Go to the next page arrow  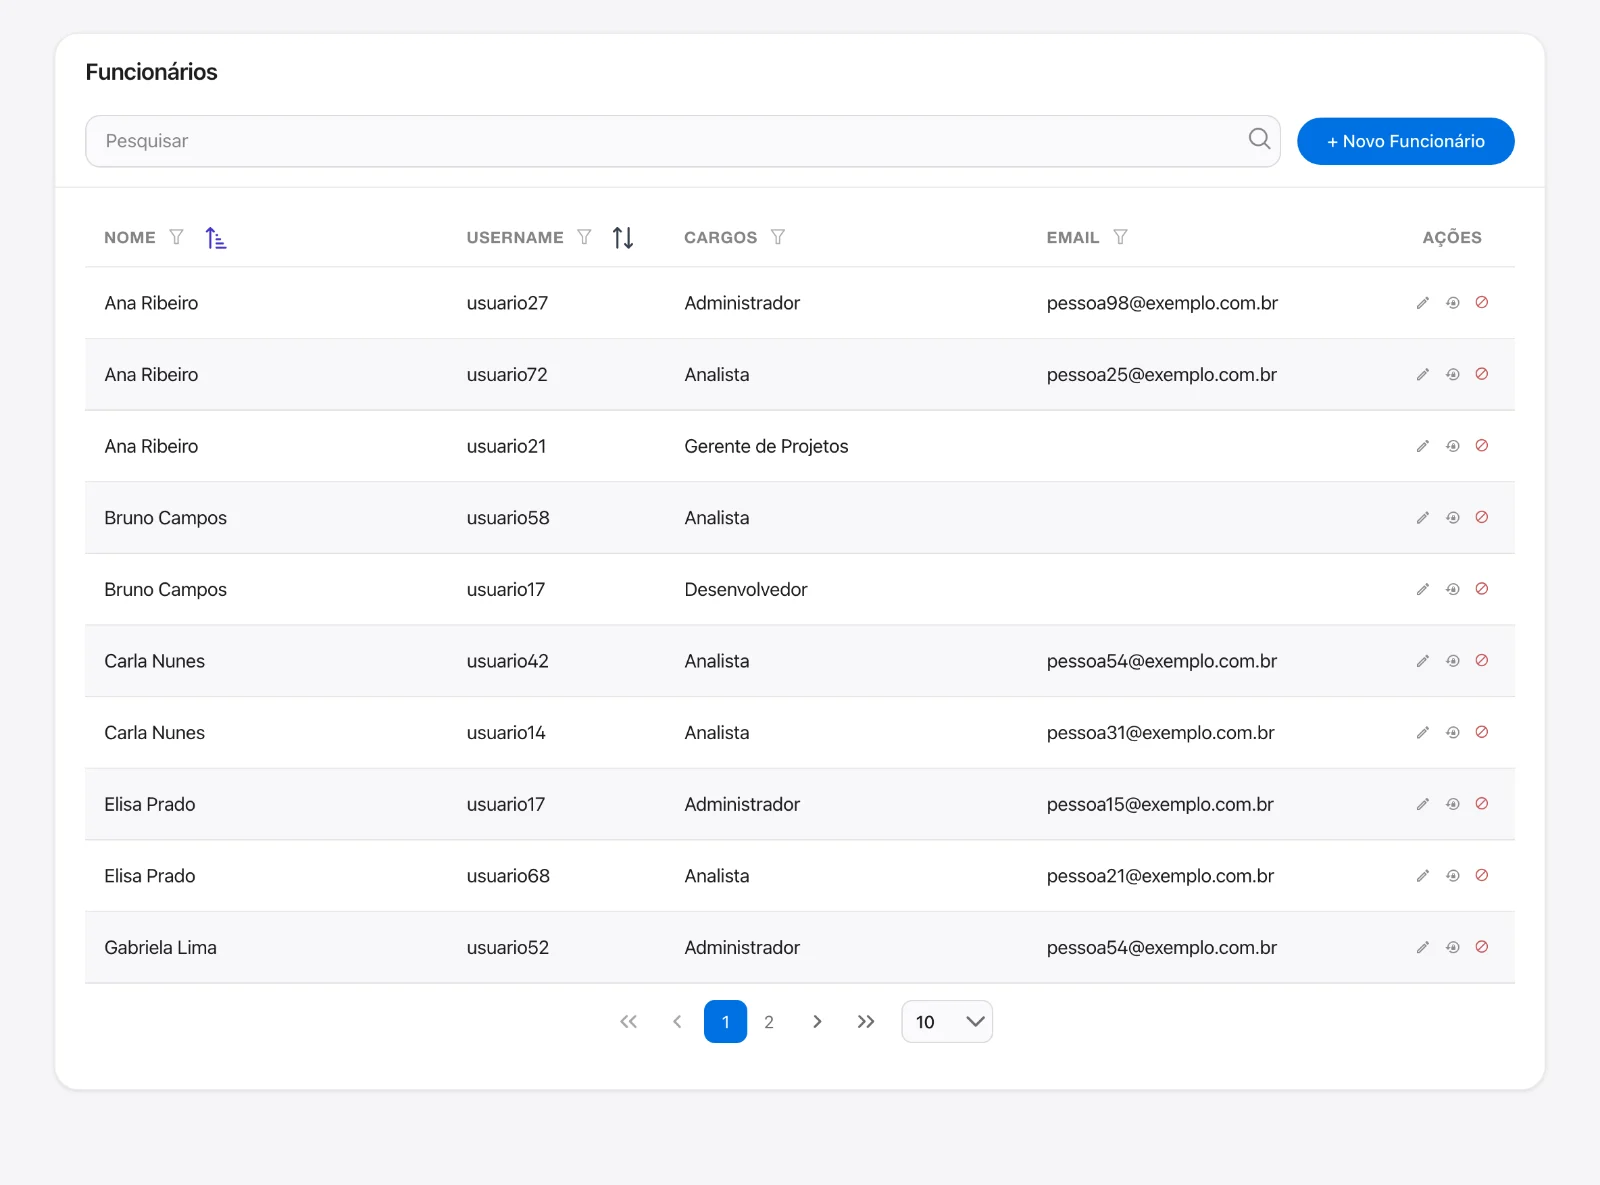pos(817,1022)
